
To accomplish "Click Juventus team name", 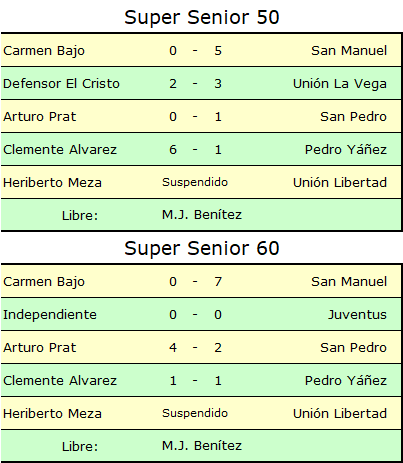I will 357,314.
